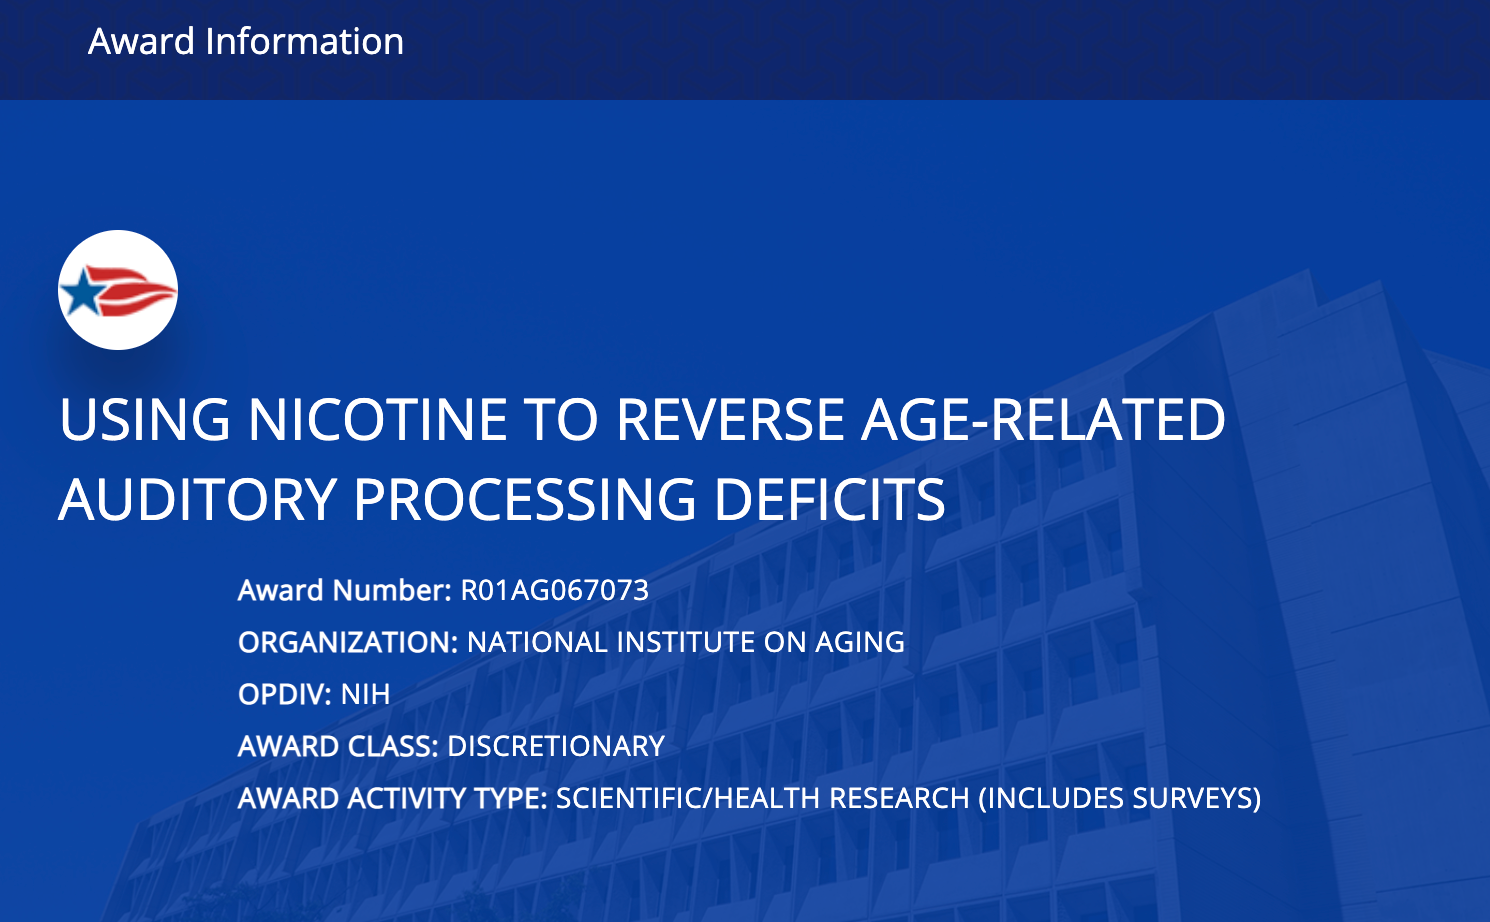Viewport: 1490px width, 922px height.
Task: Select the ORGANIZATION field label
Action: tap(343, 643)
